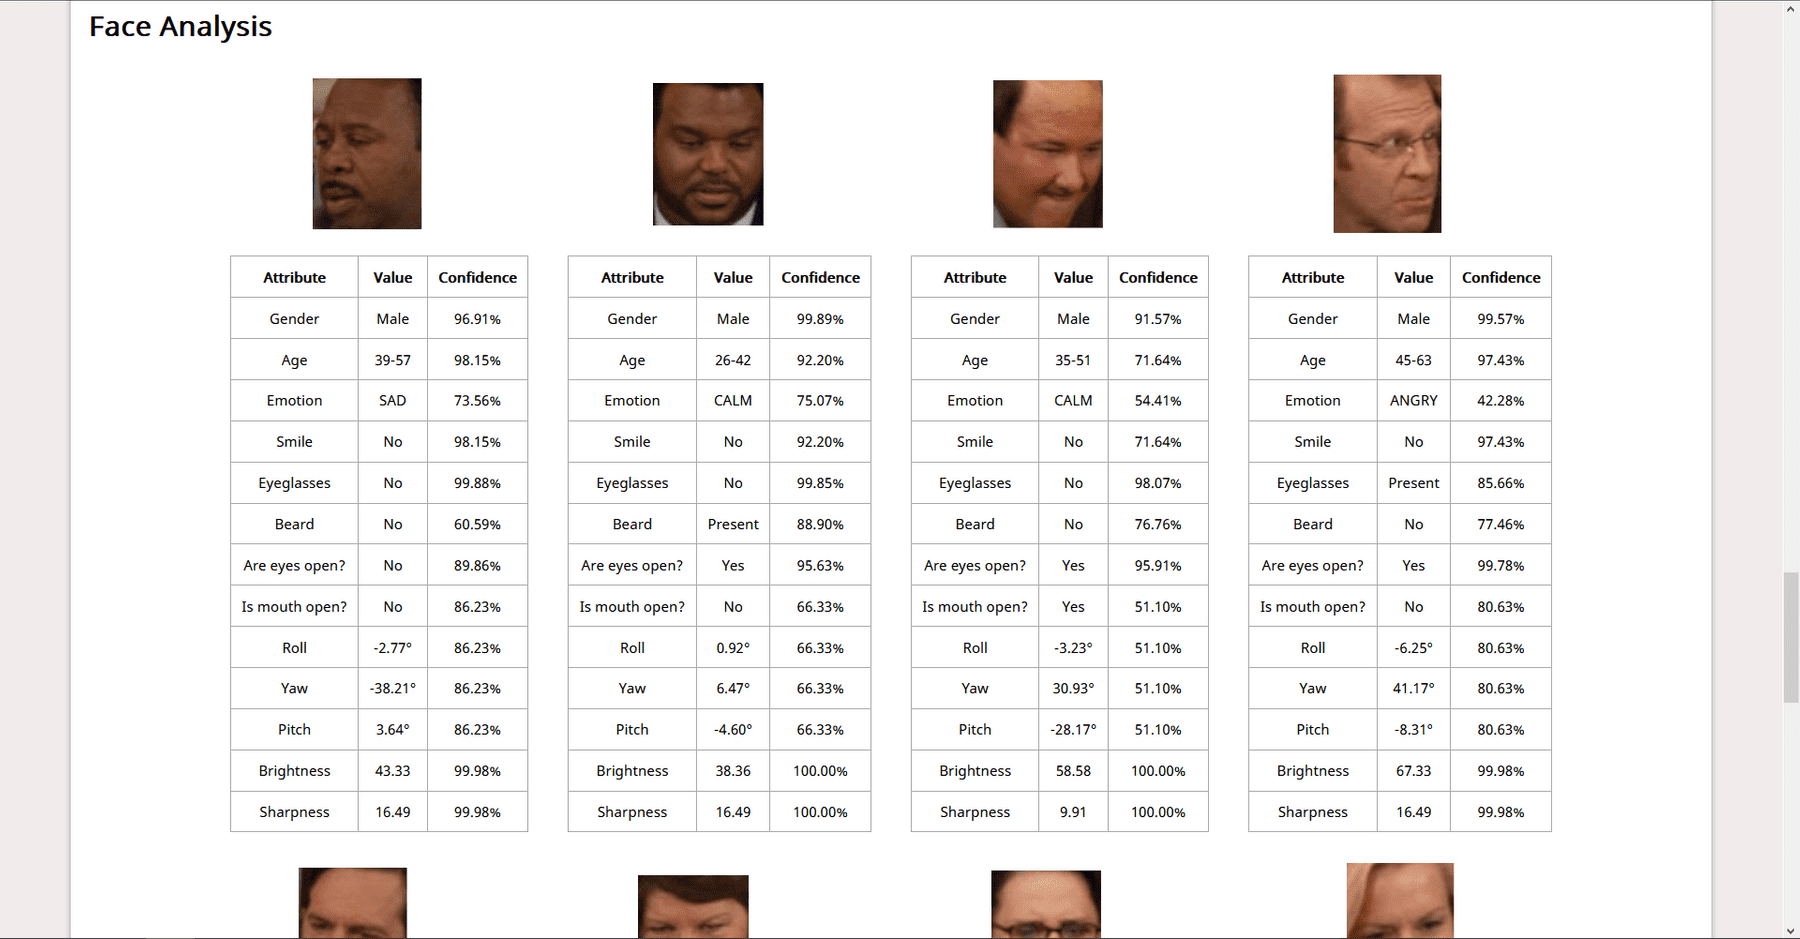Viewport: 1800px width, 939px height.
Task: Click the SAD emotion value cell
Action: [393, 400]
